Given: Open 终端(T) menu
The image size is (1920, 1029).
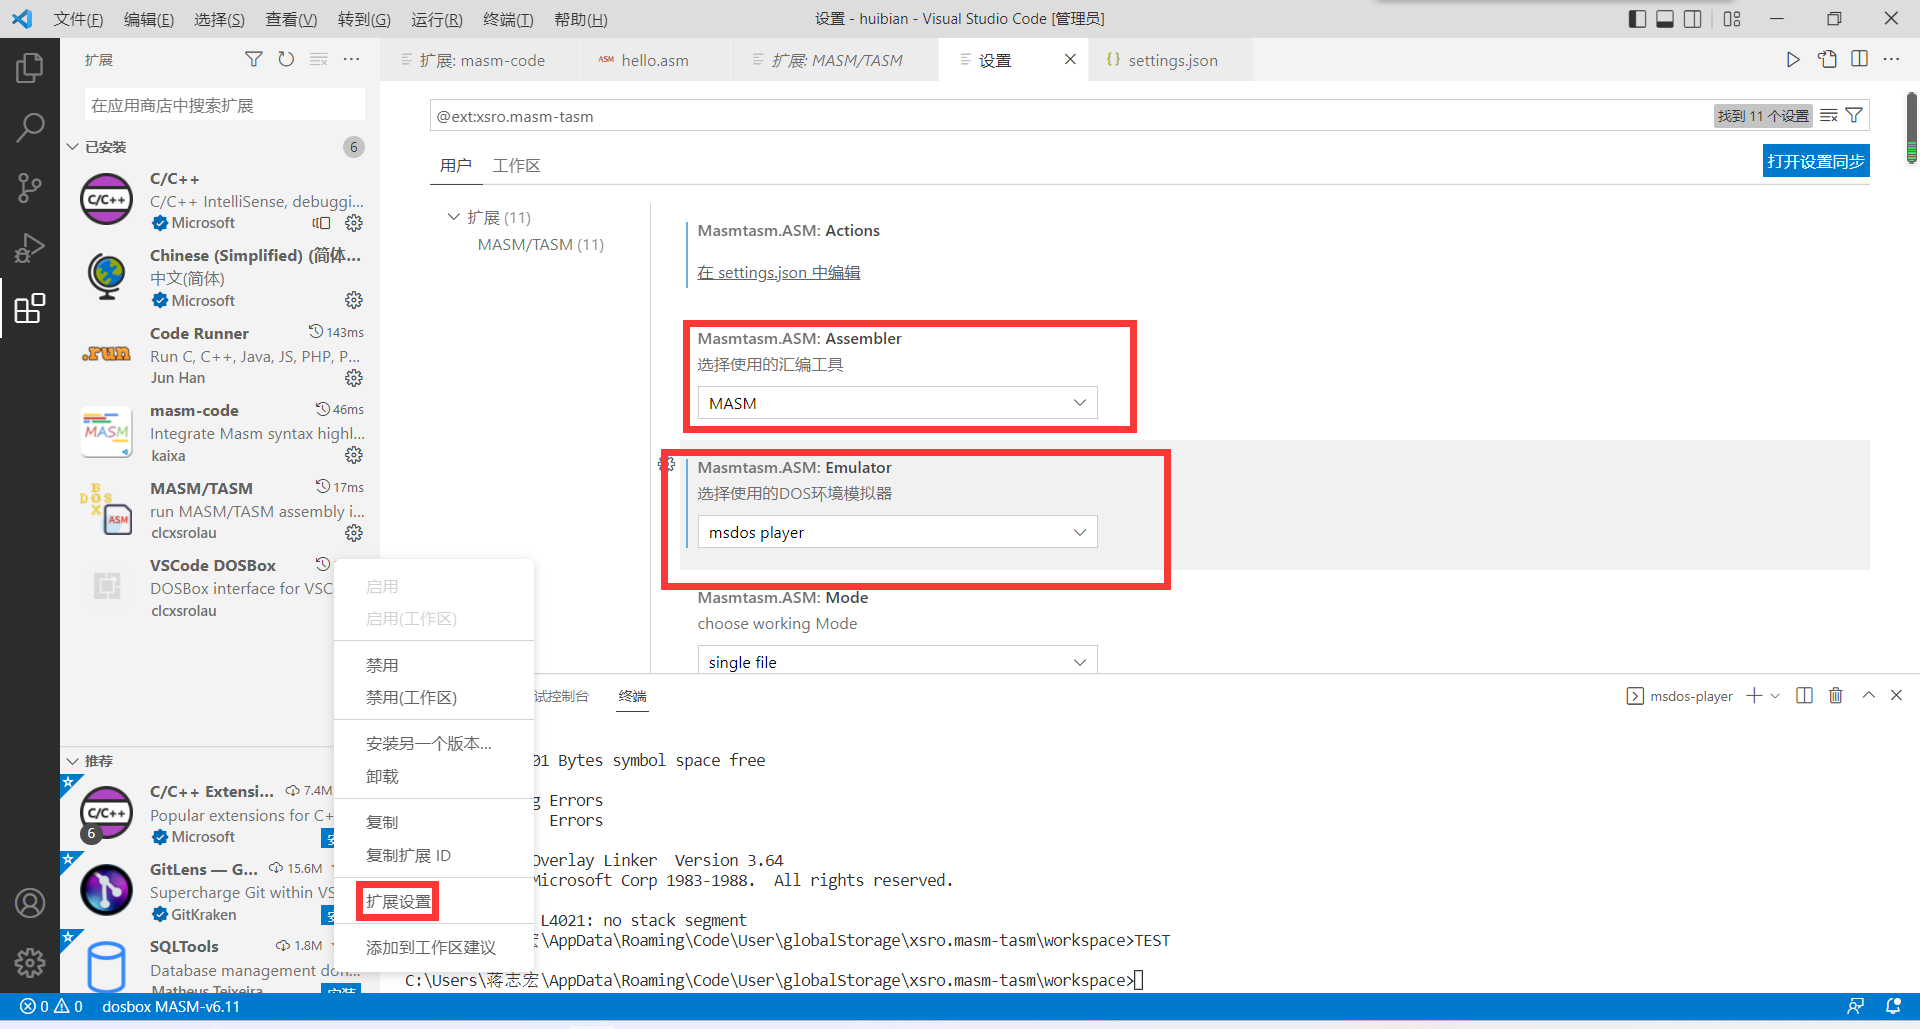Looking at the screenshot, I should tap(508, 19).
